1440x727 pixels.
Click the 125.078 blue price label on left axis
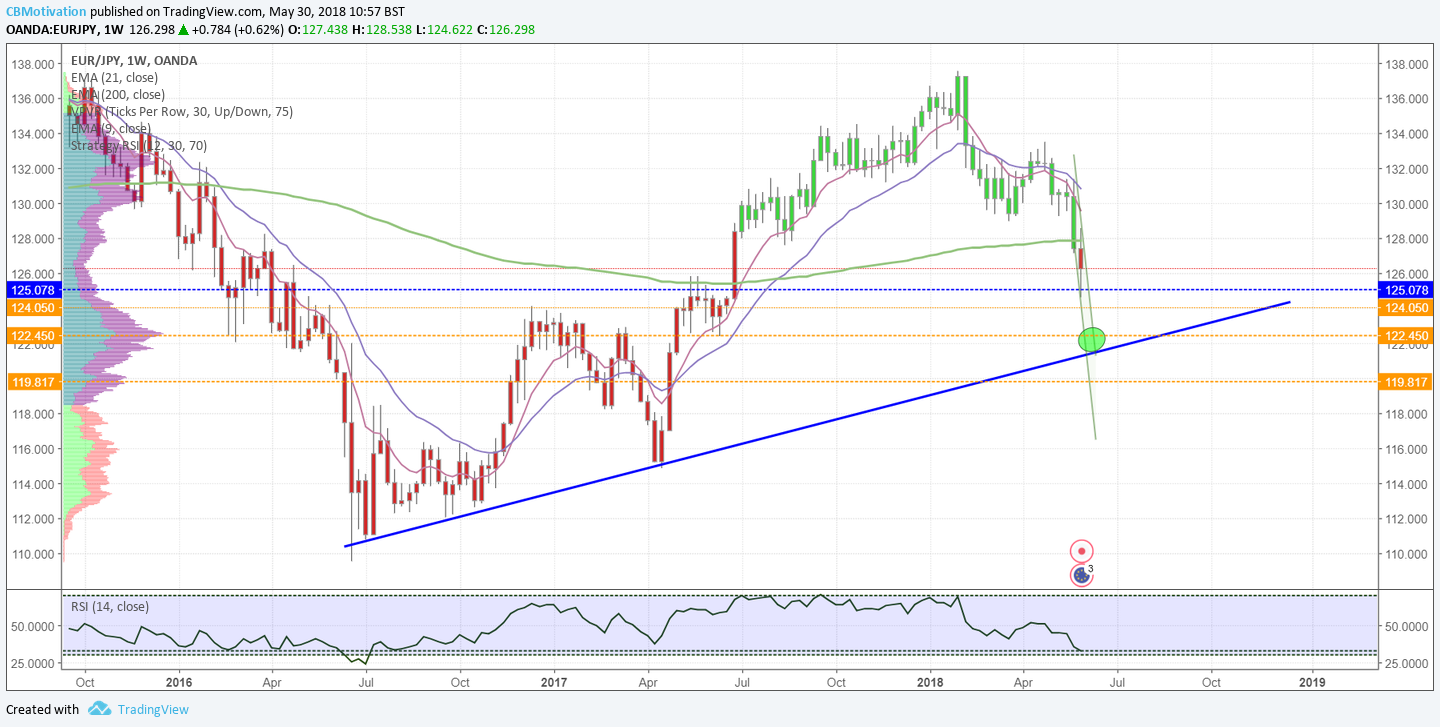pyautogui.click(x=33, y=290)
